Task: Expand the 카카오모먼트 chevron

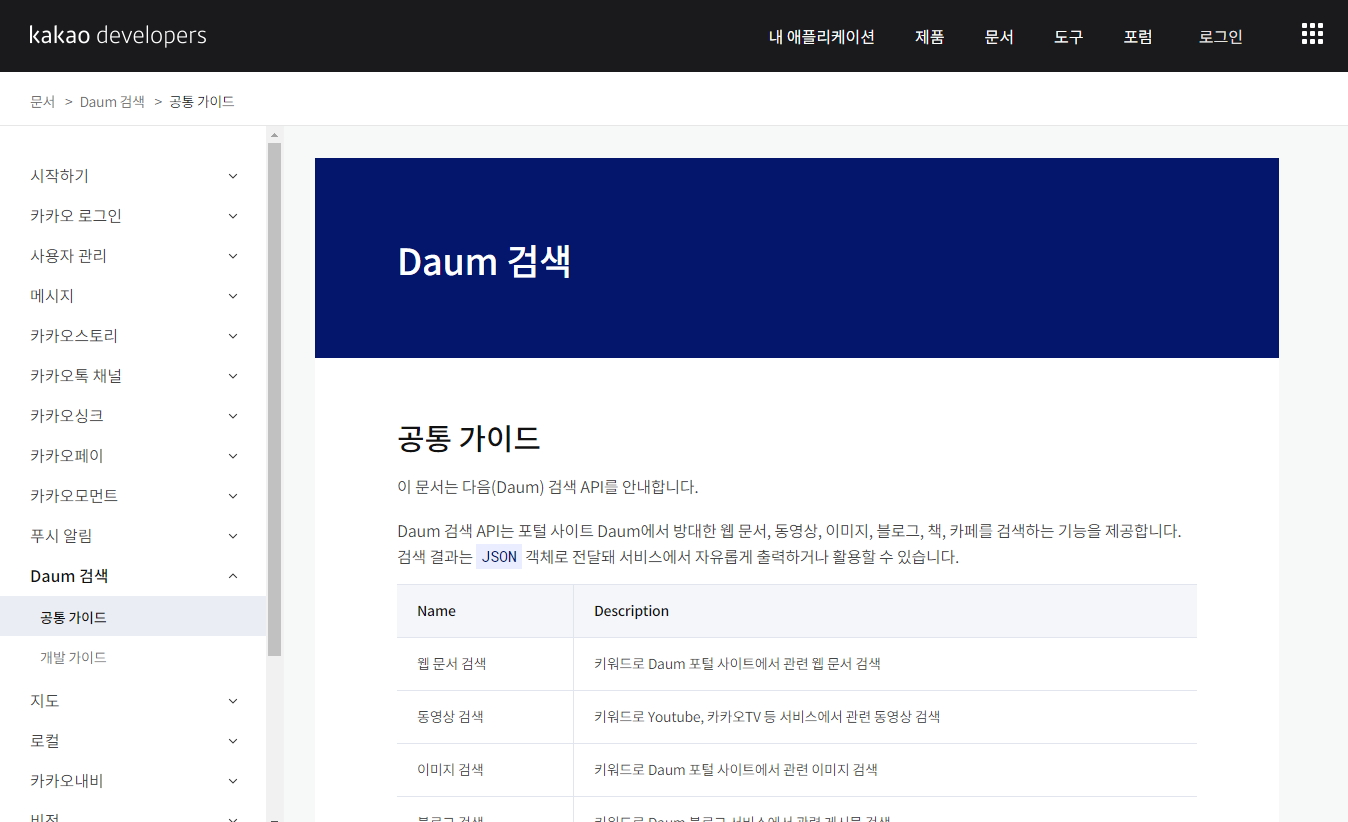Action: [233, 496]
